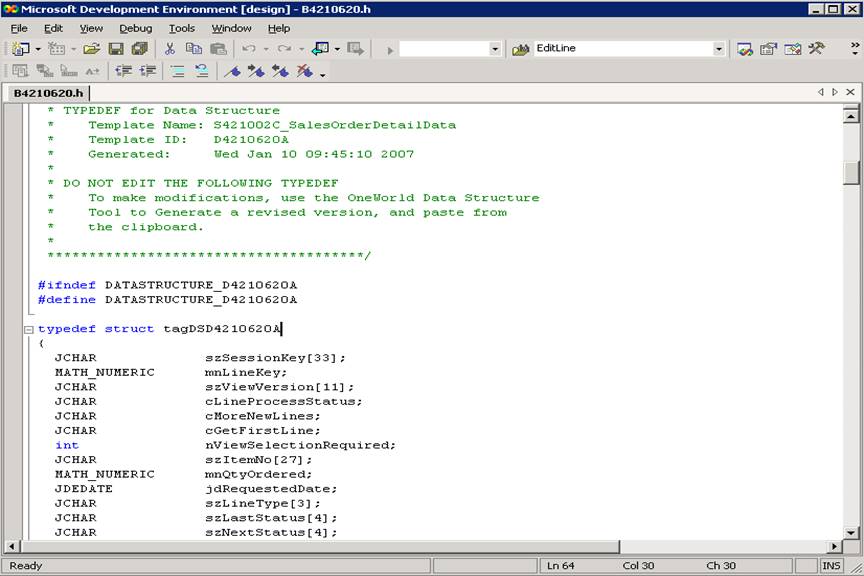Click the Add New Item icon
This screenshot has width=864, height=576.
(56, 49)
